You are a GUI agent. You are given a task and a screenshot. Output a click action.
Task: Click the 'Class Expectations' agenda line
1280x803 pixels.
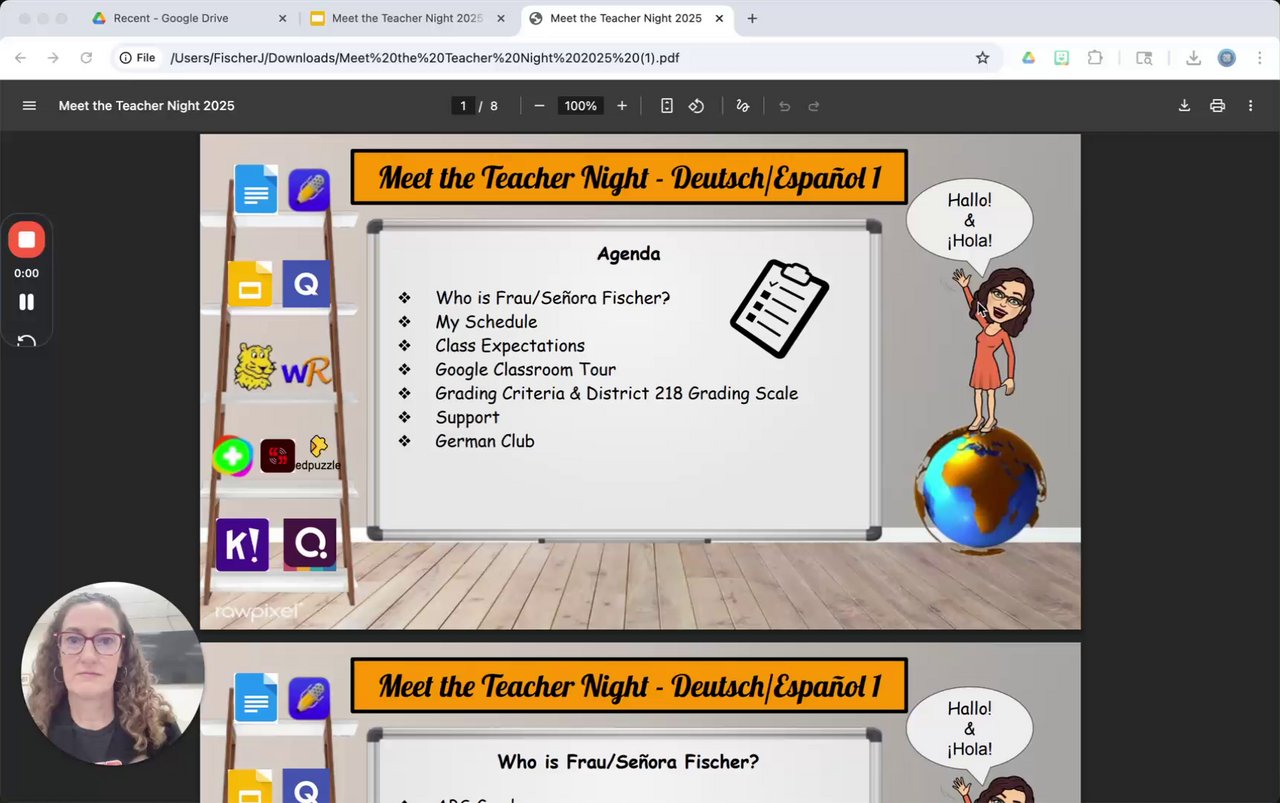[x=510, y=346]
